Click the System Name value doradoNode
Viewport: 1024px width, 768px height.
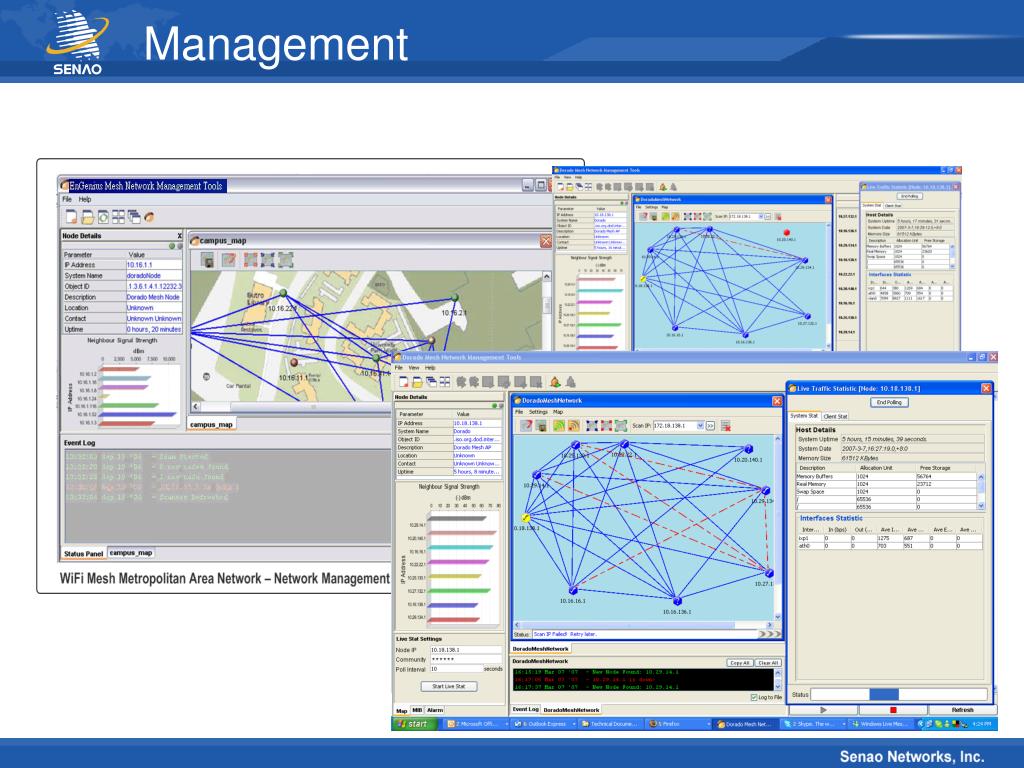[x=153, y=276]
